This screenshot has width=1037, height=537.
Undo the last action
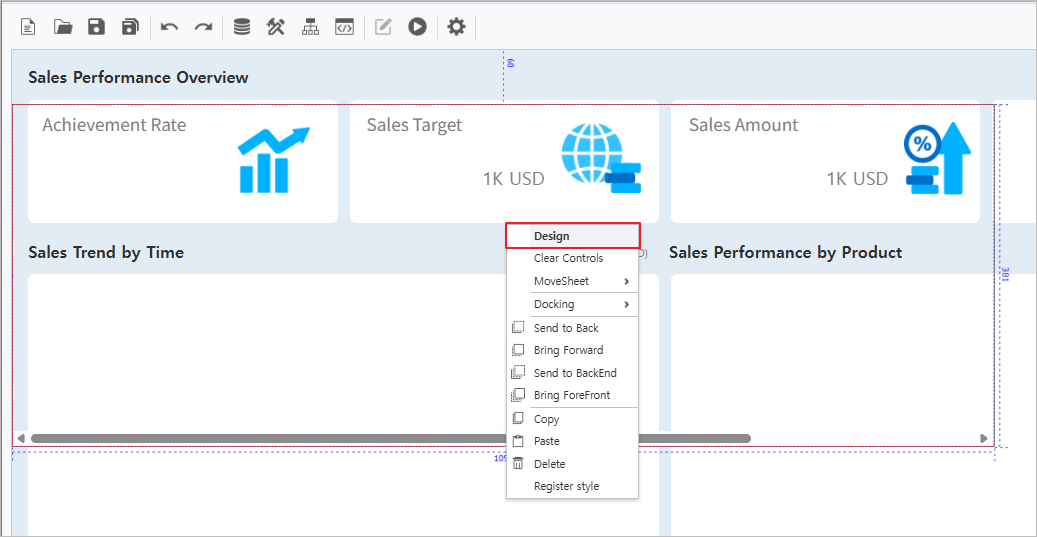tap(169, 27)
